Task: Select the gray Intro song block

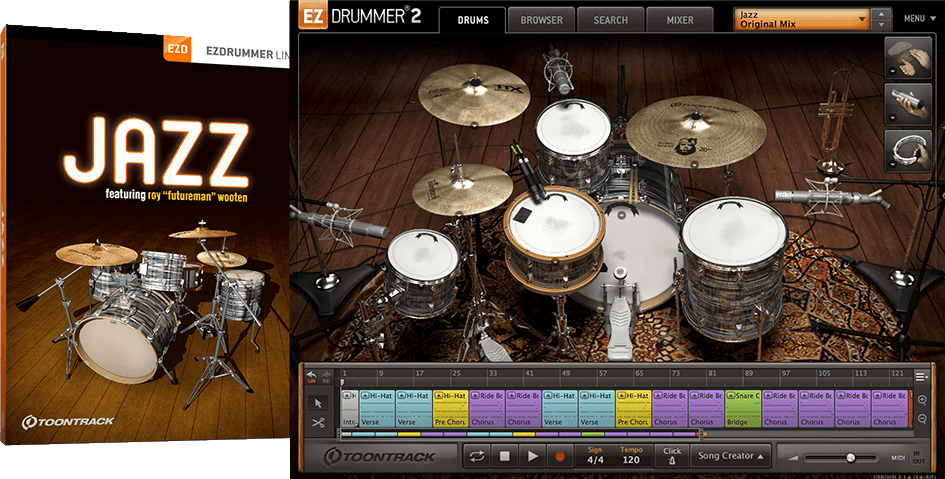Action: click(x=350, y=409)
